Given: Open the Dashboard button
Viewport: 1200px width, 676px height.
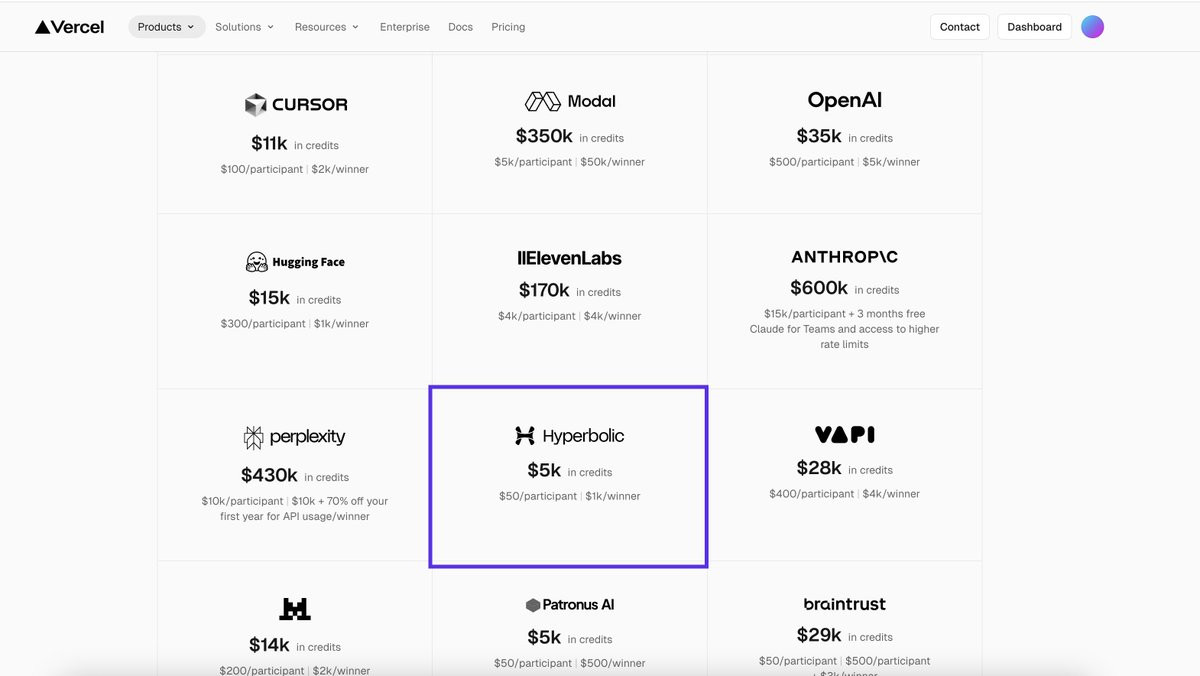Looking at the screenshot, I should (1035, 27).
